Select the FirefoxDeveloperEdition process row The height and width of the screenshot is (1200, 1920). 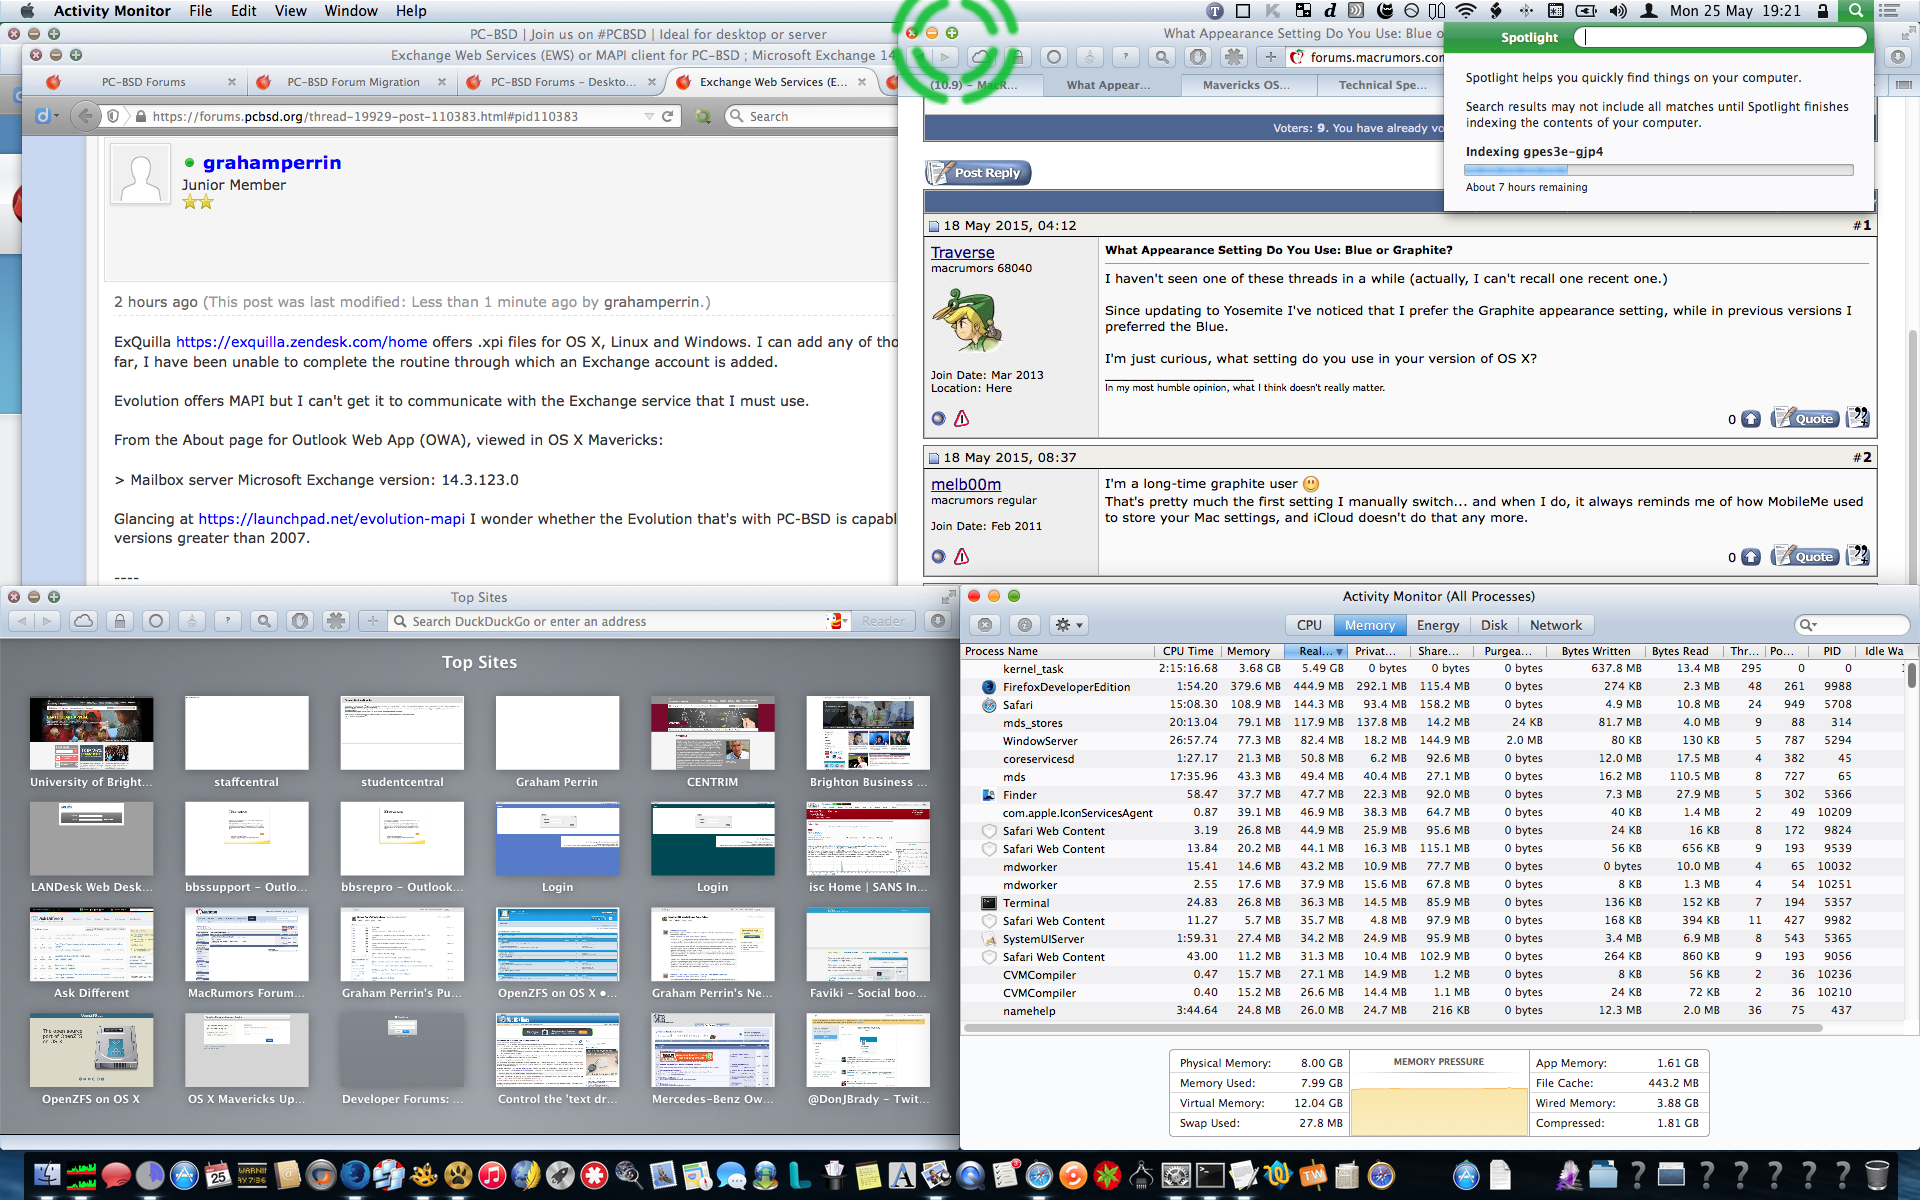point(1435,686)
